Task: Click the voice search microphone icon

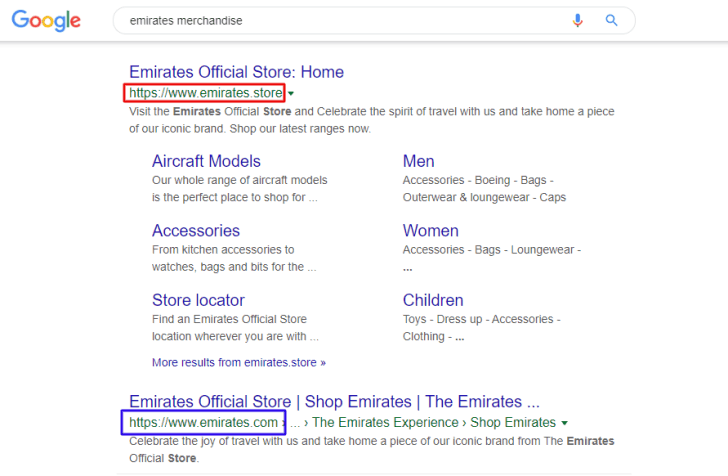Action: pyautogui.click(x=578, y=20)
